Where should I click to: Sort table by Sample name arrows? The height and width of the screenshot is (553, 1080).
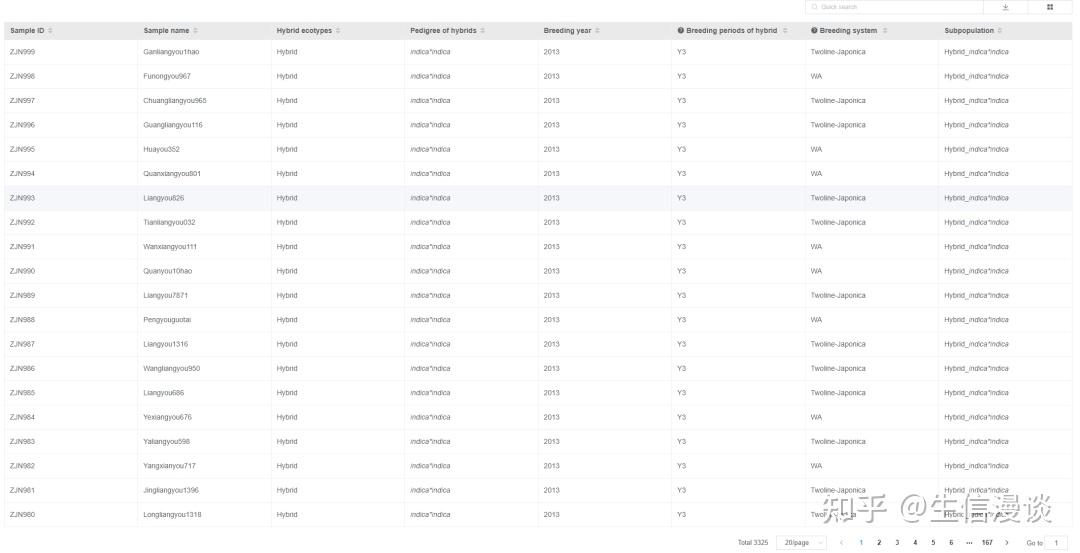[196, 31]
